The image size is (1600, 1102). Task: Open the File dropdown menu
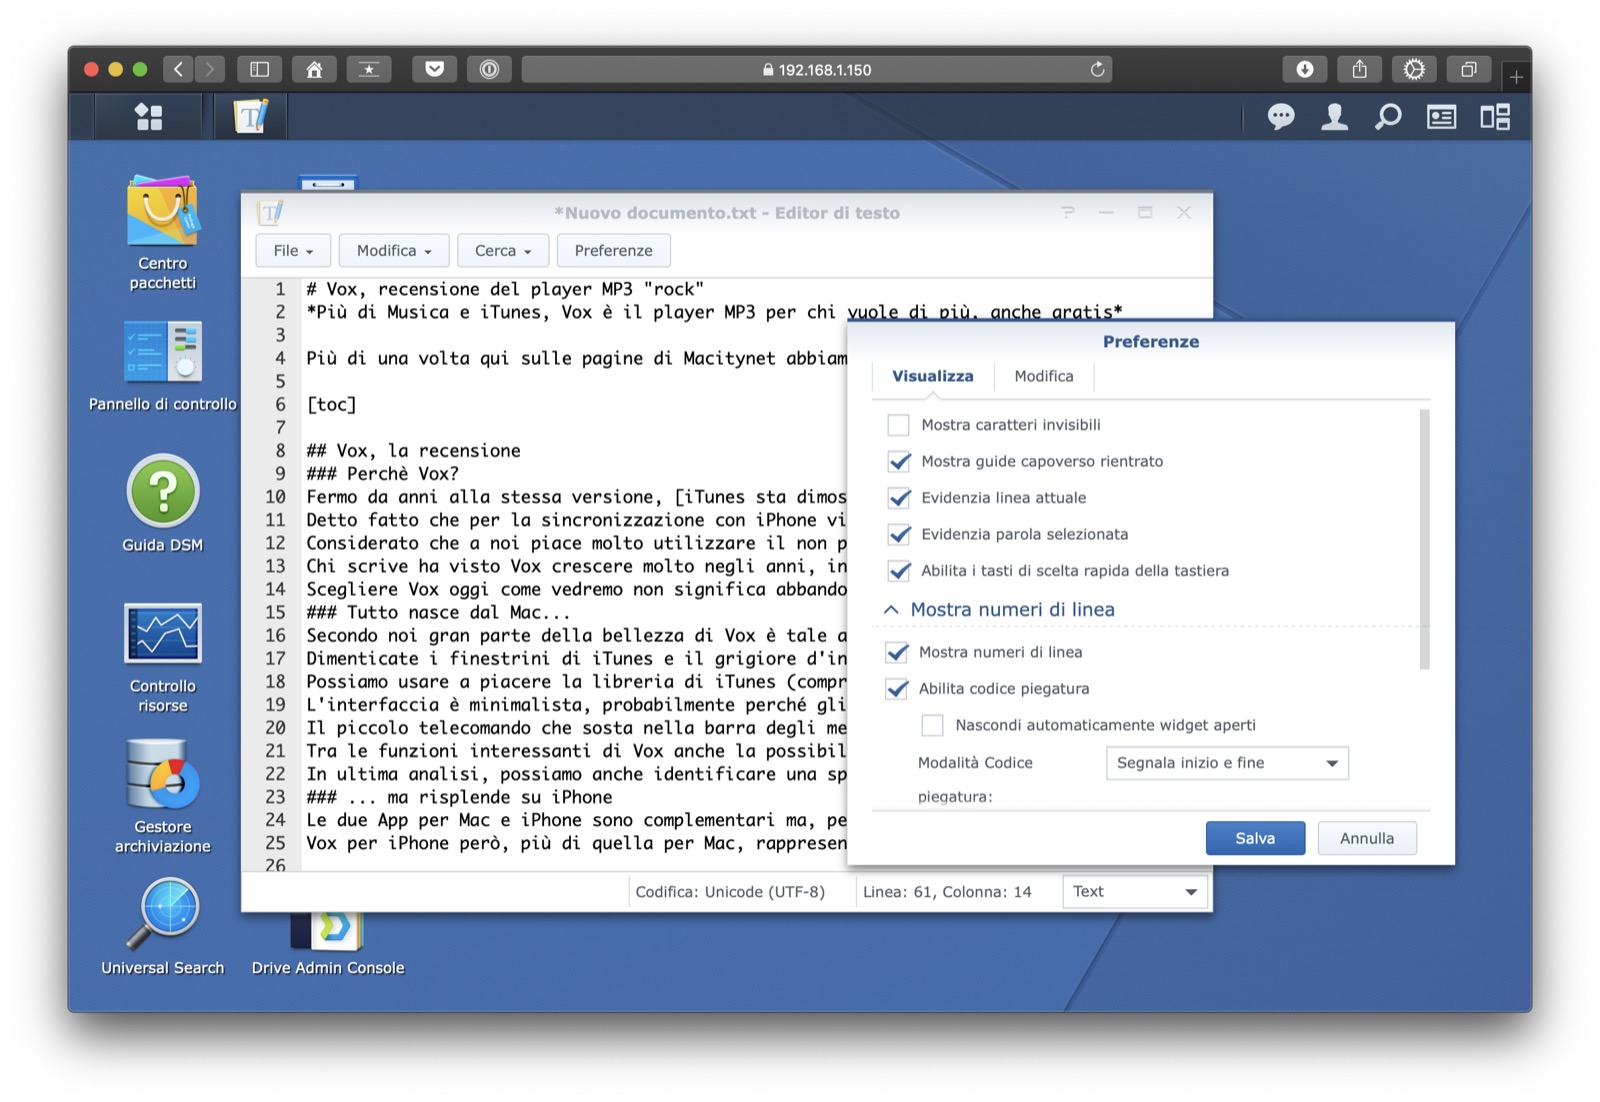pos(293,251)
